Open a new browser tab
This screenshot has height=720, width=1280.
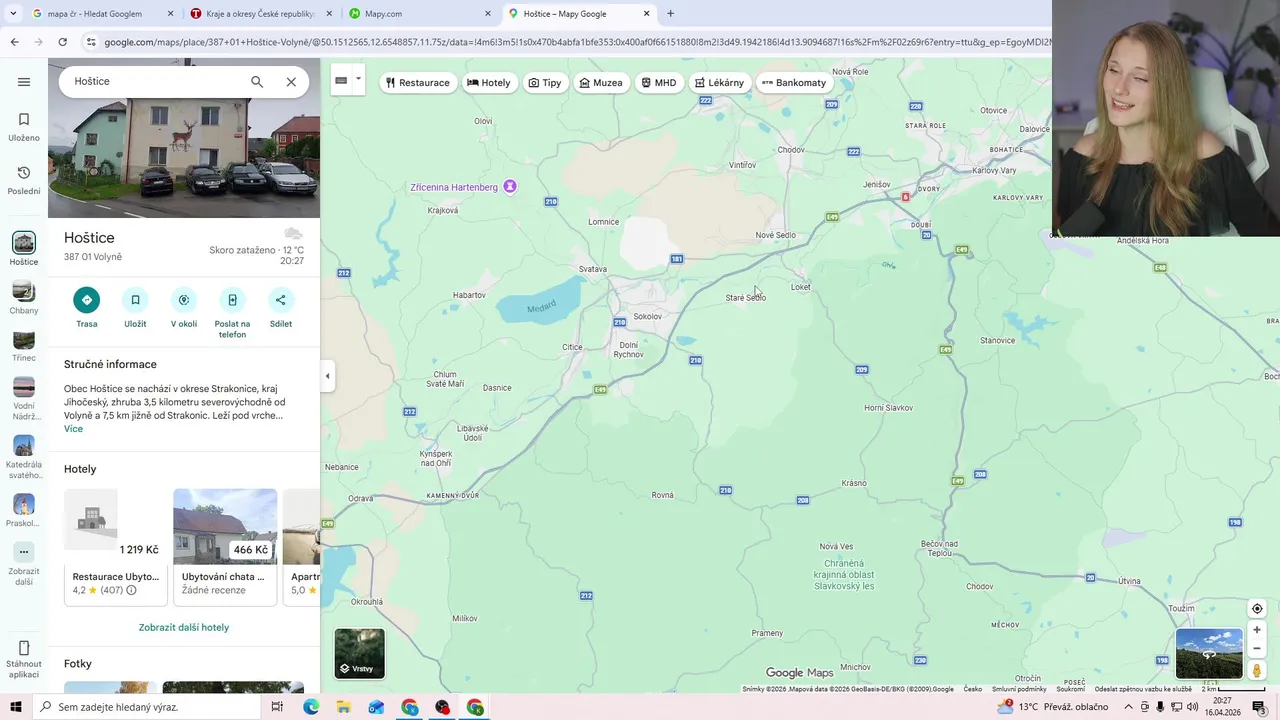point(670,14)
